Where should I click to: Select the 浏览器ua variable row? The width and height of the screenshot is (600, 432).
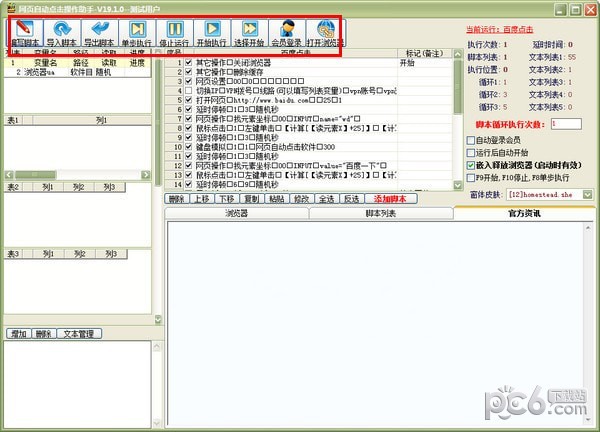(78, 72)
